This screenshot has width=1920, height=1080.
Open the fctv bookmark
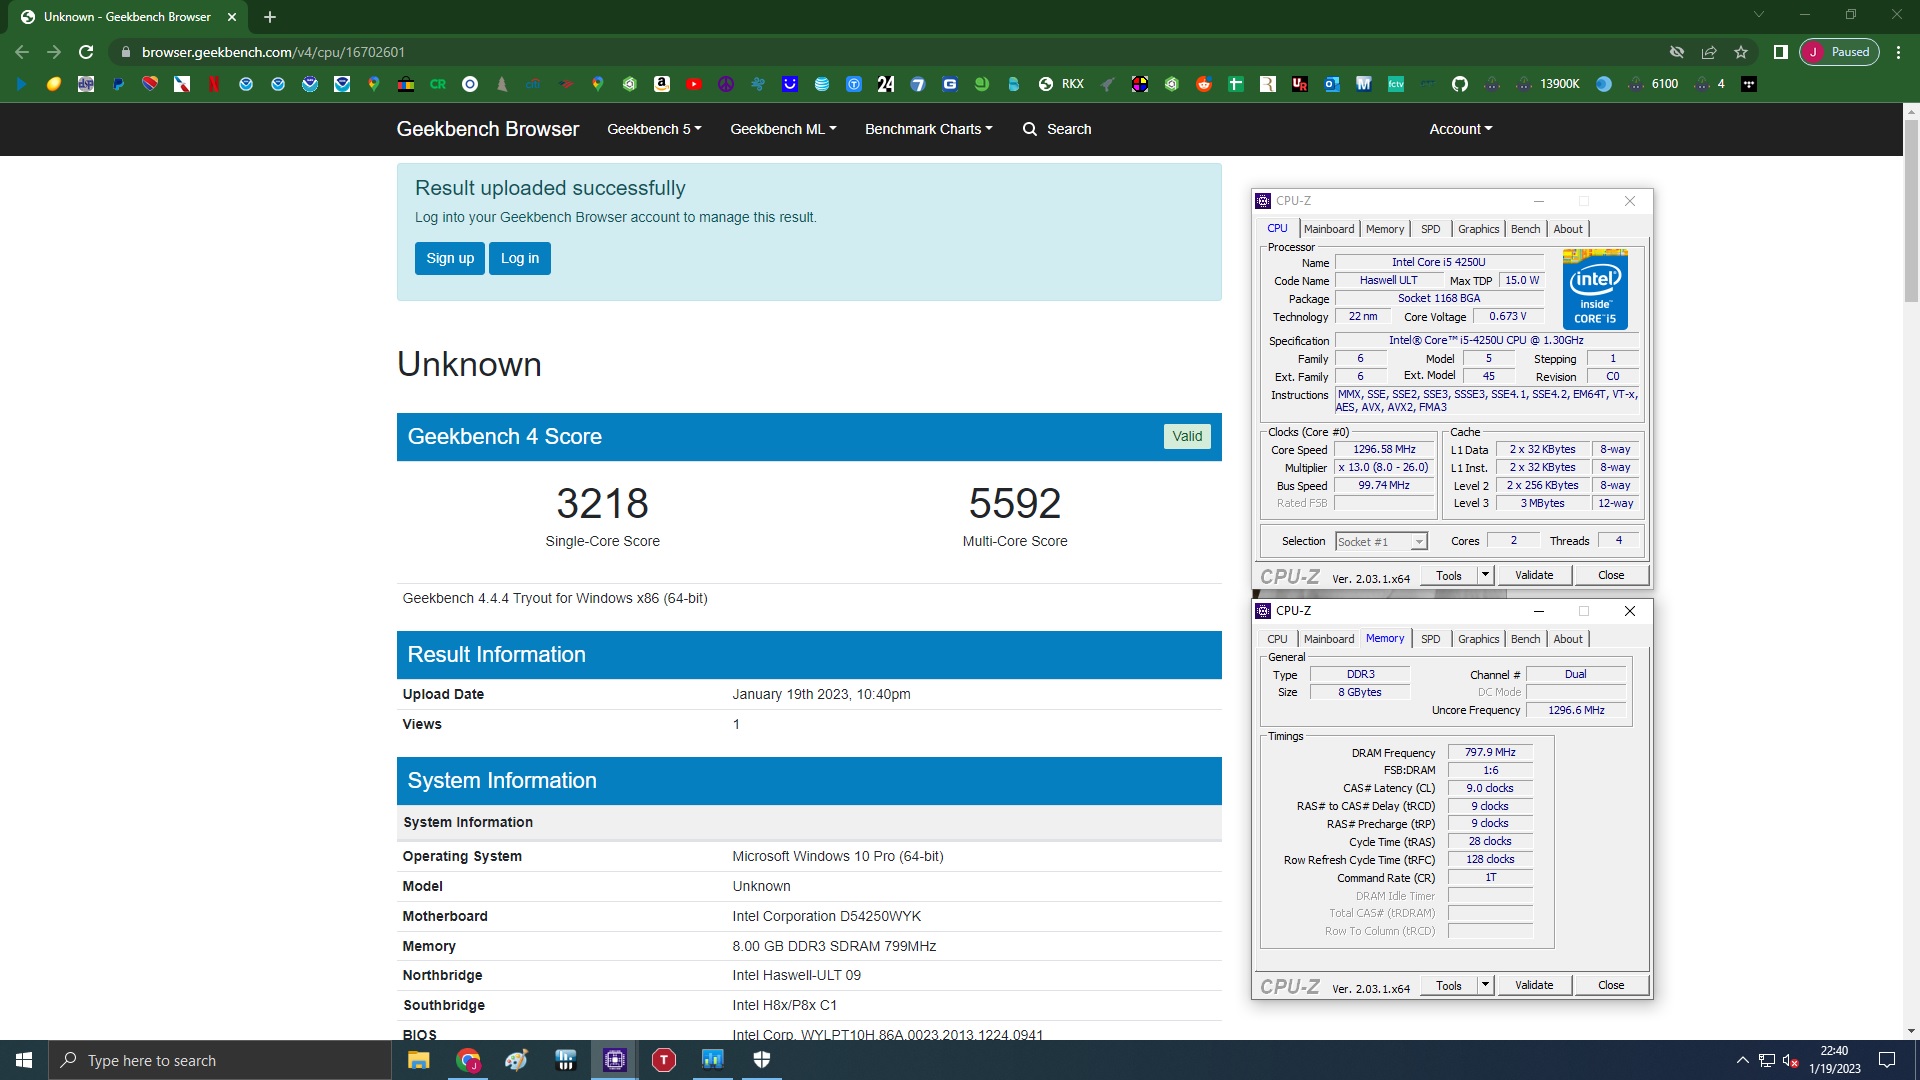coord(1396,84)
